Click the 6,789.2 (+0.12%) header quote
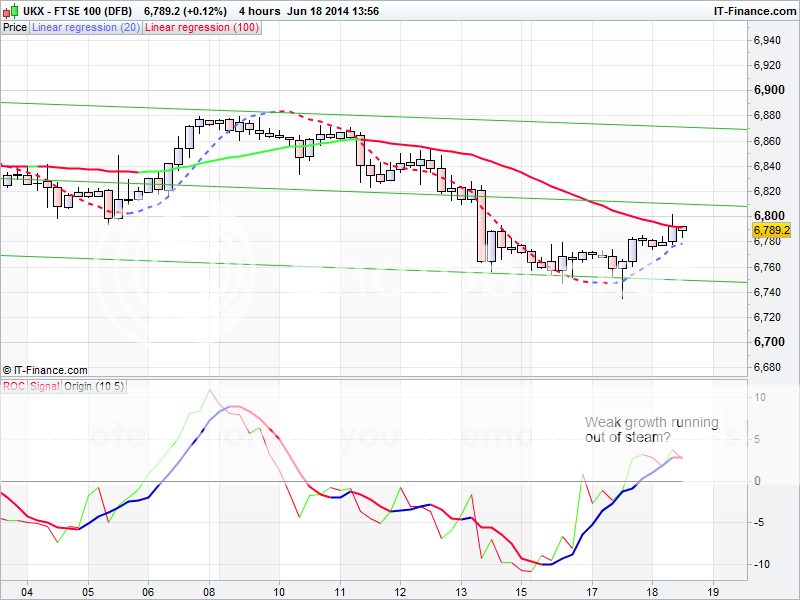 coord(185,11)
